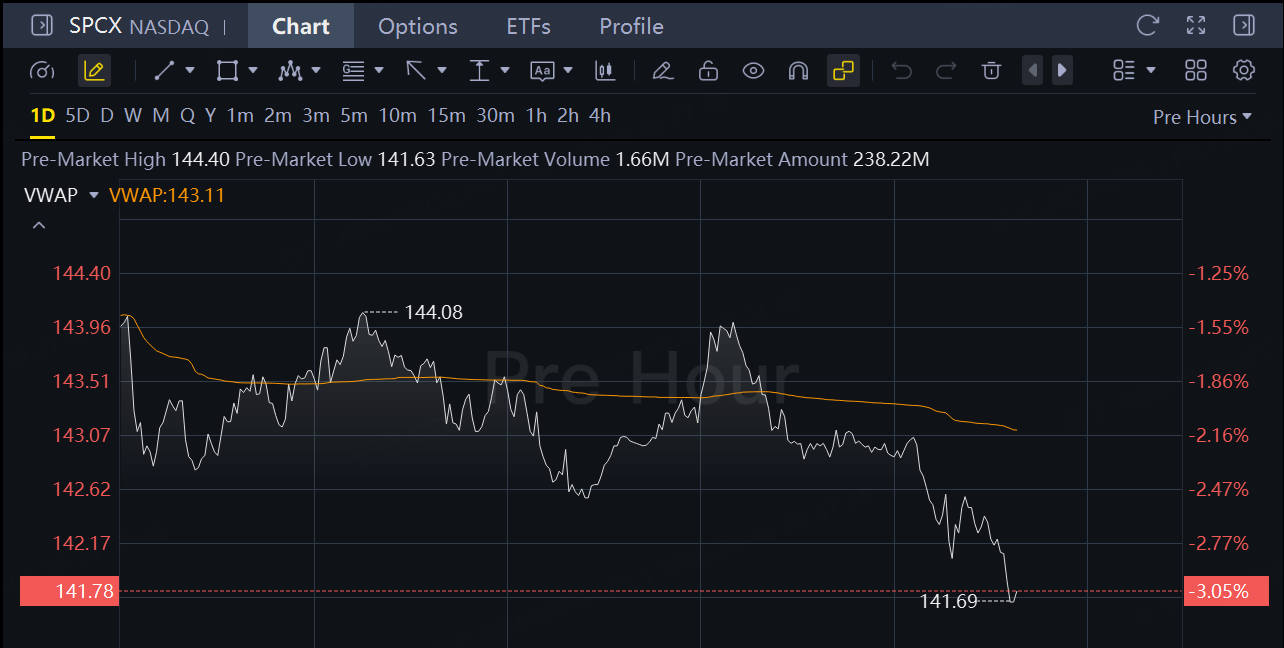The image size is (1284, 648).
Task: Expand the line tools dropdown arrow
Action: coord(190,70)
